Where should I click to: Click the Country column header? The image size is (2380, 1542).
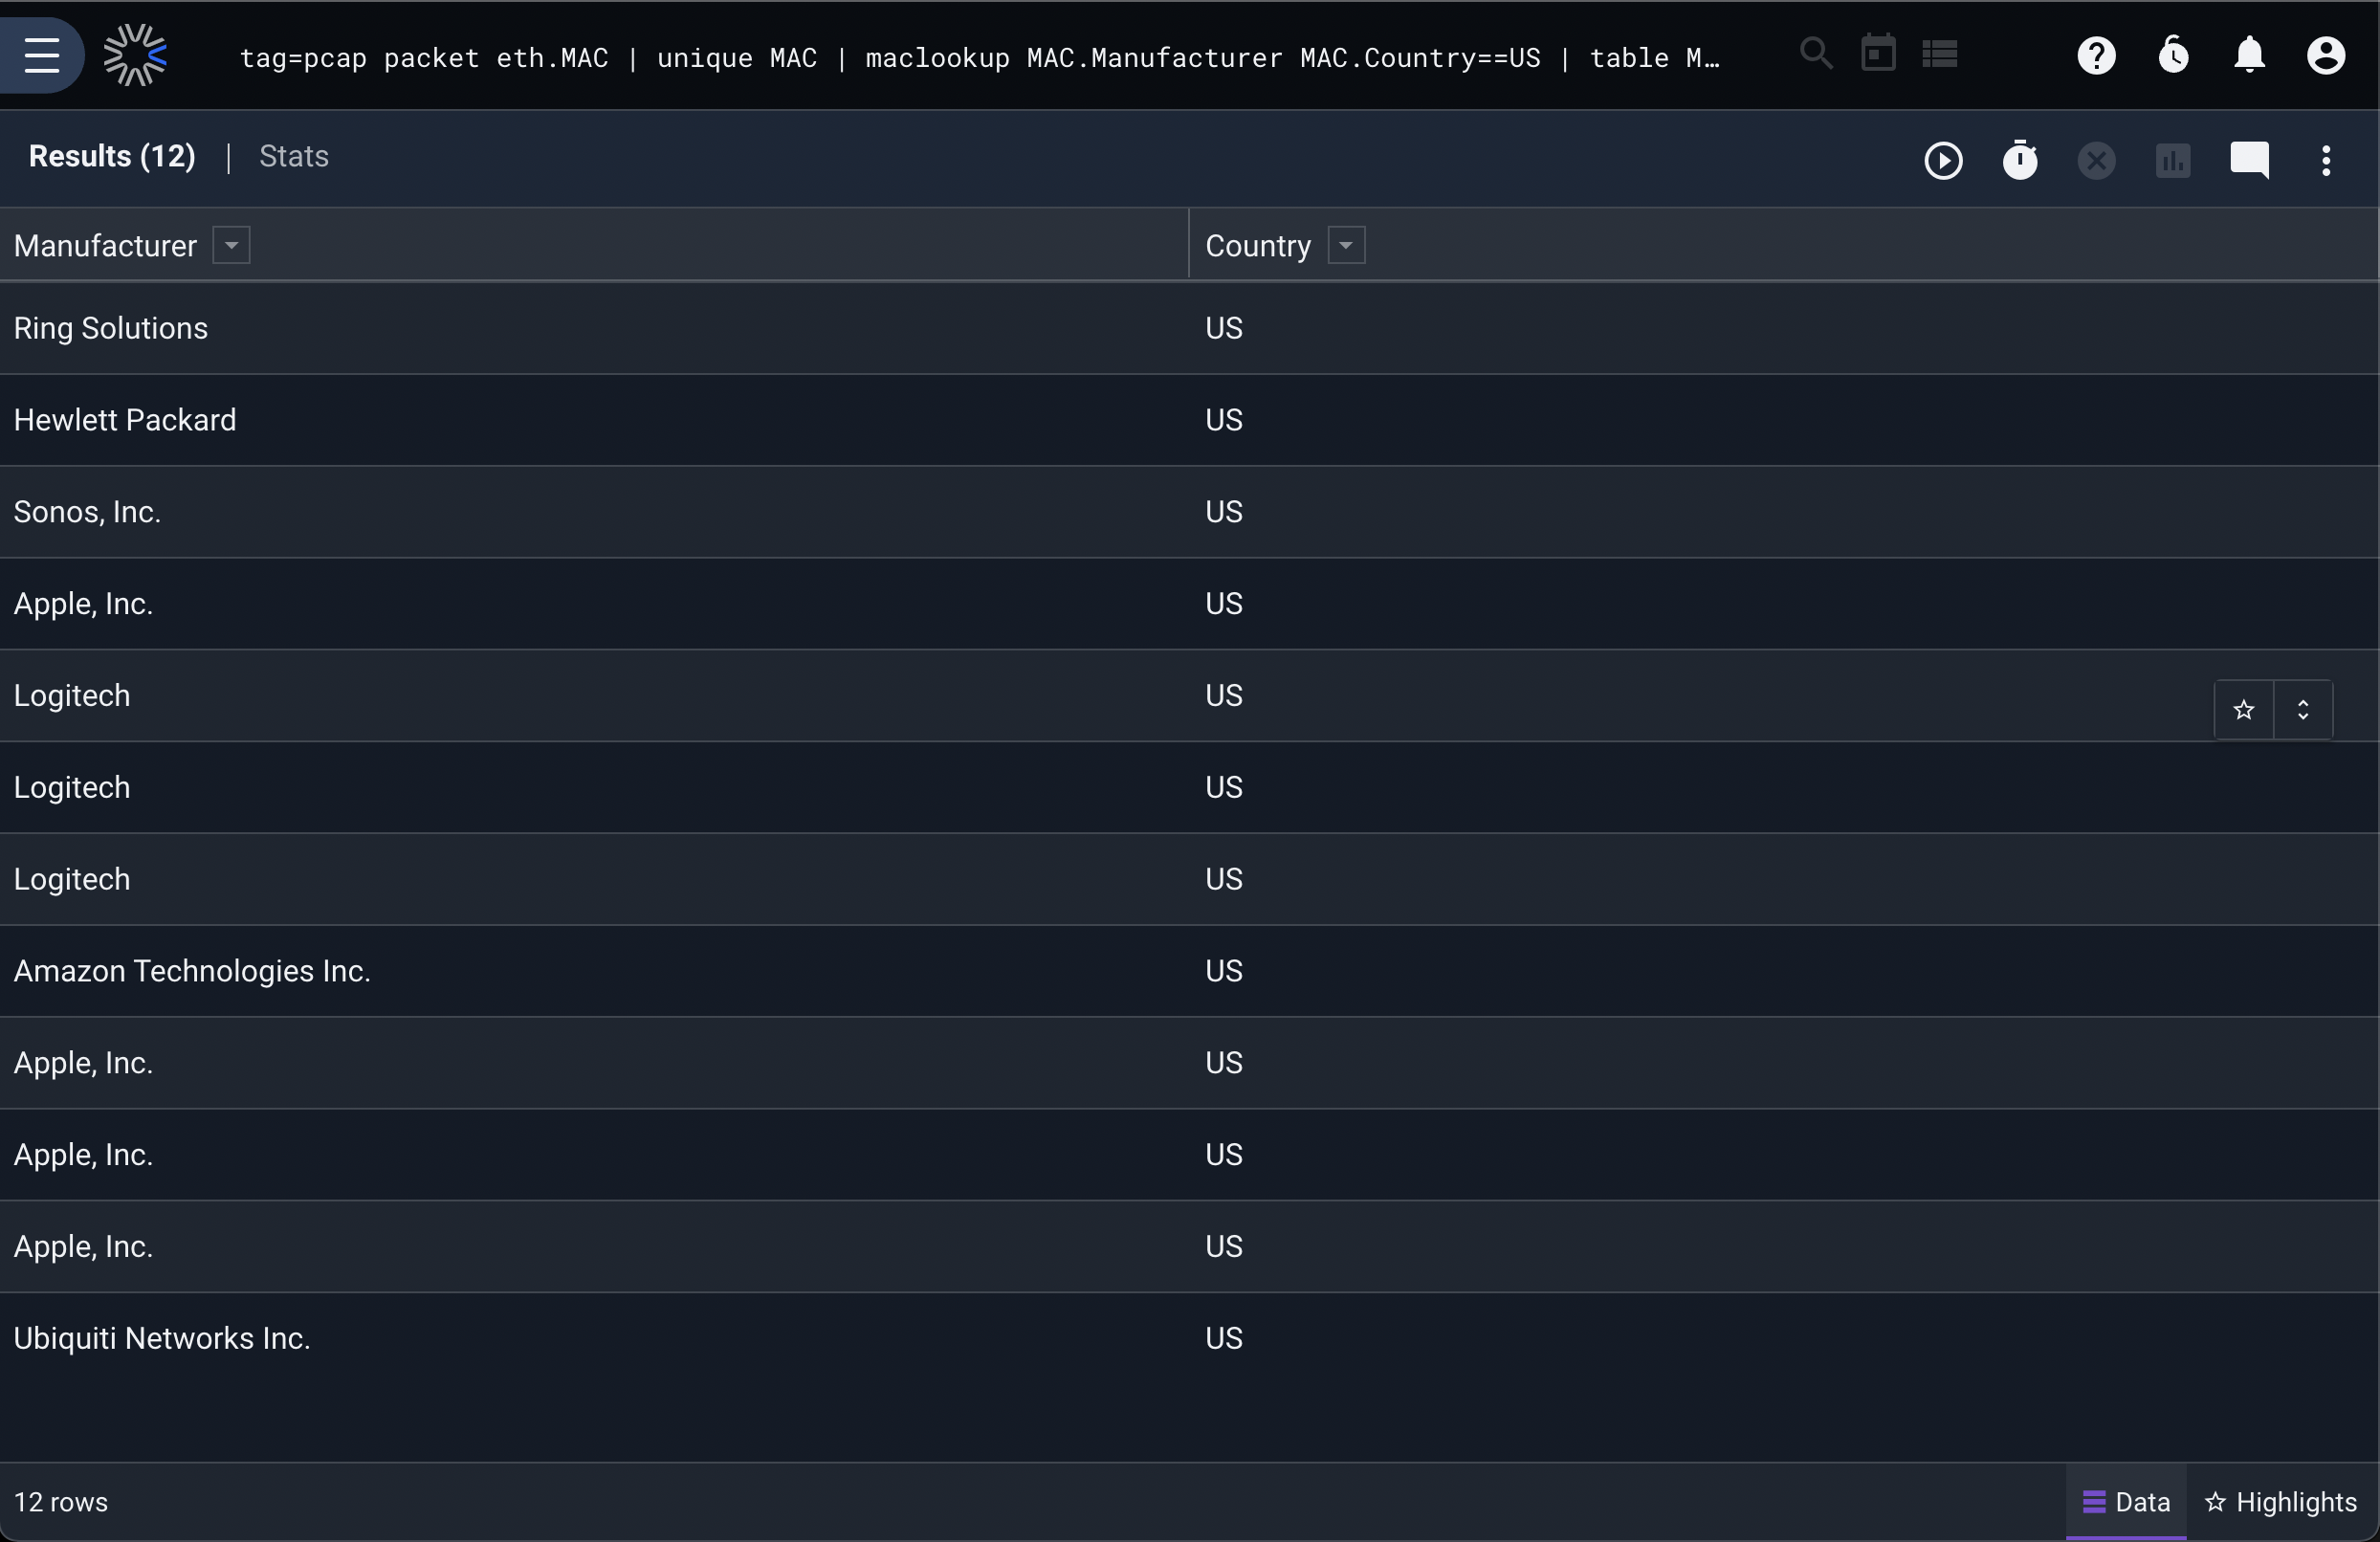[1258, 245]
